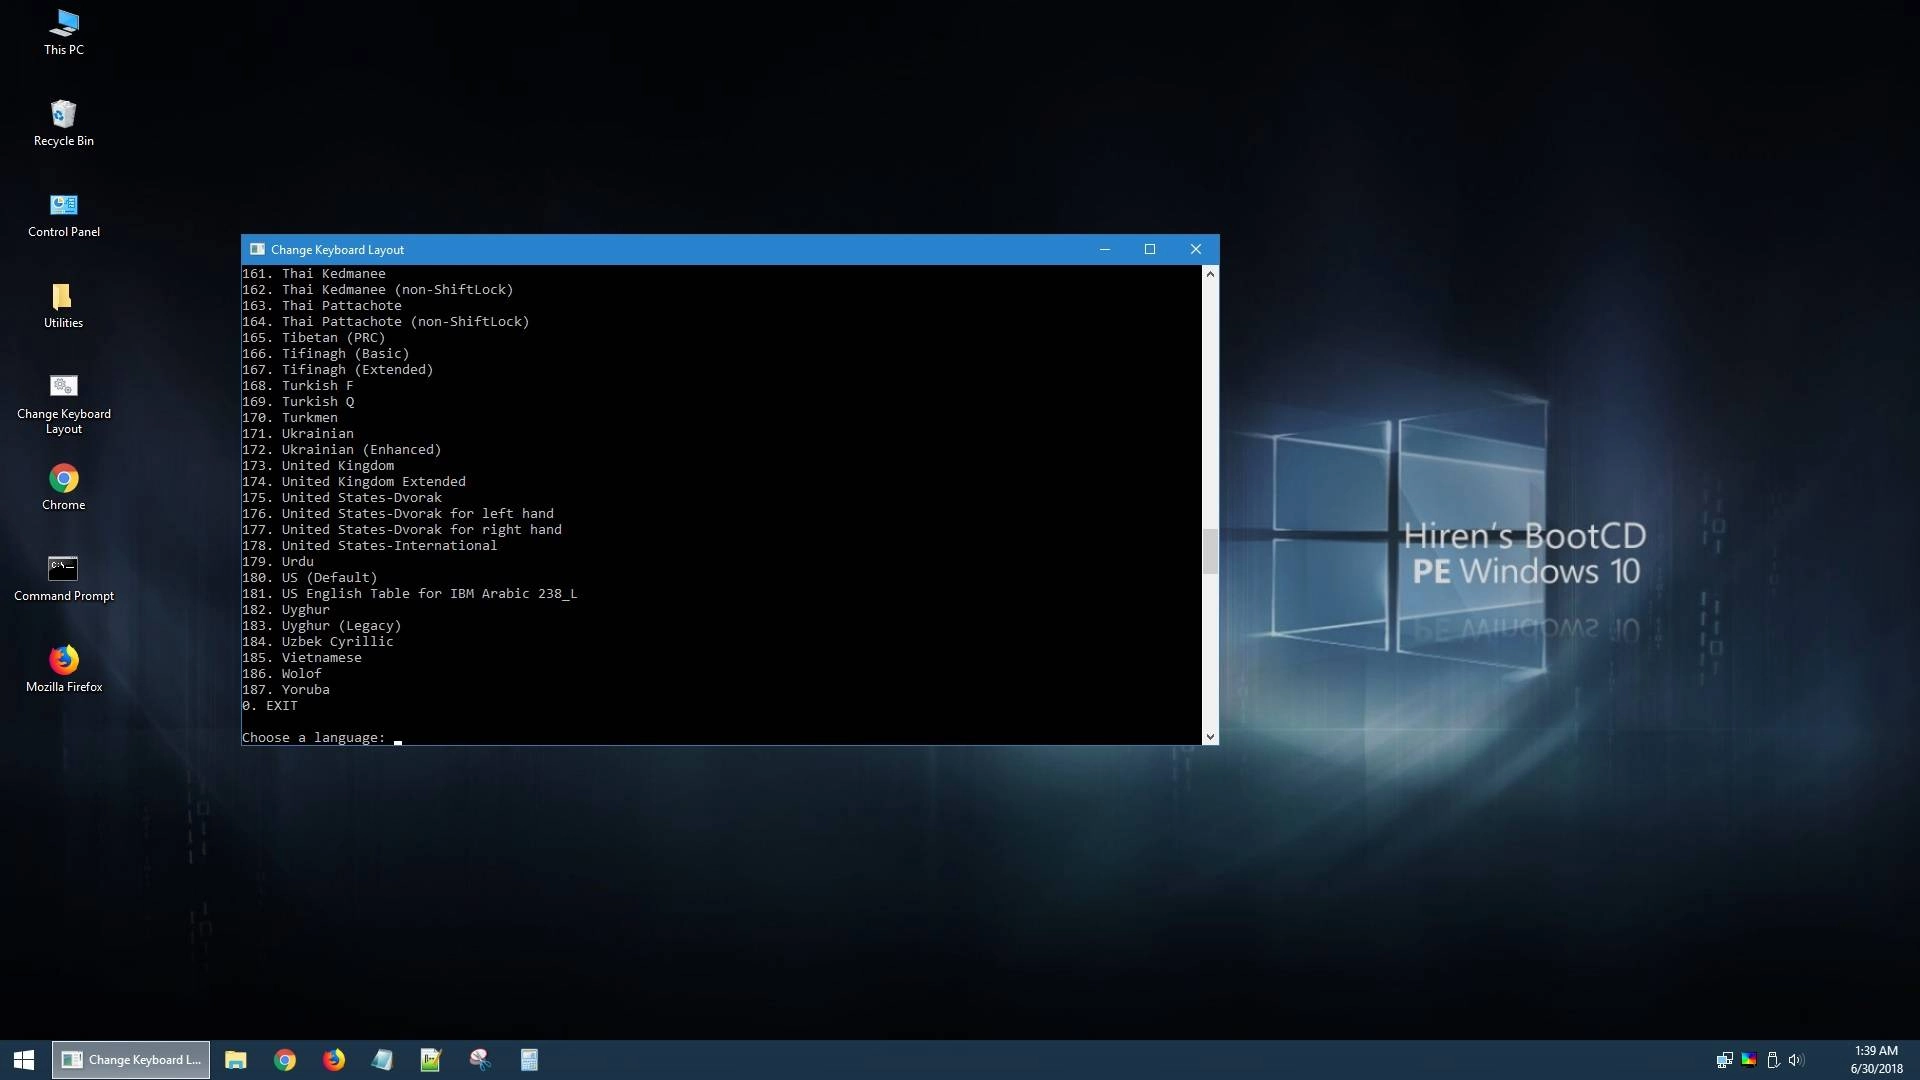The image size is (1920, 1080).
Task: Open Control Panel from the desktop
Action: point(62,204)
